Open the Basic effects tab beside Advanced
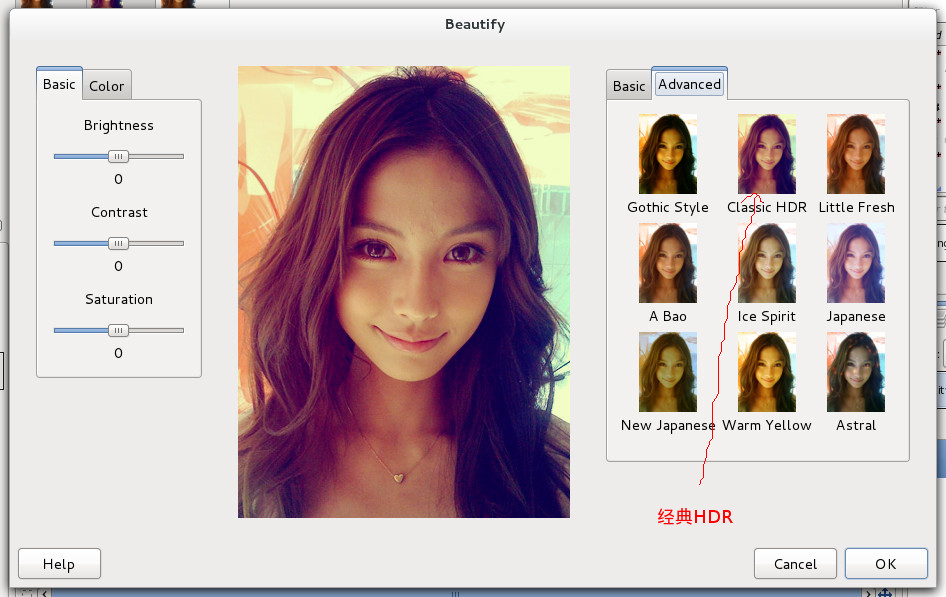Image resolution: width=946 pixels, height=597 pixels. [629, 86]
